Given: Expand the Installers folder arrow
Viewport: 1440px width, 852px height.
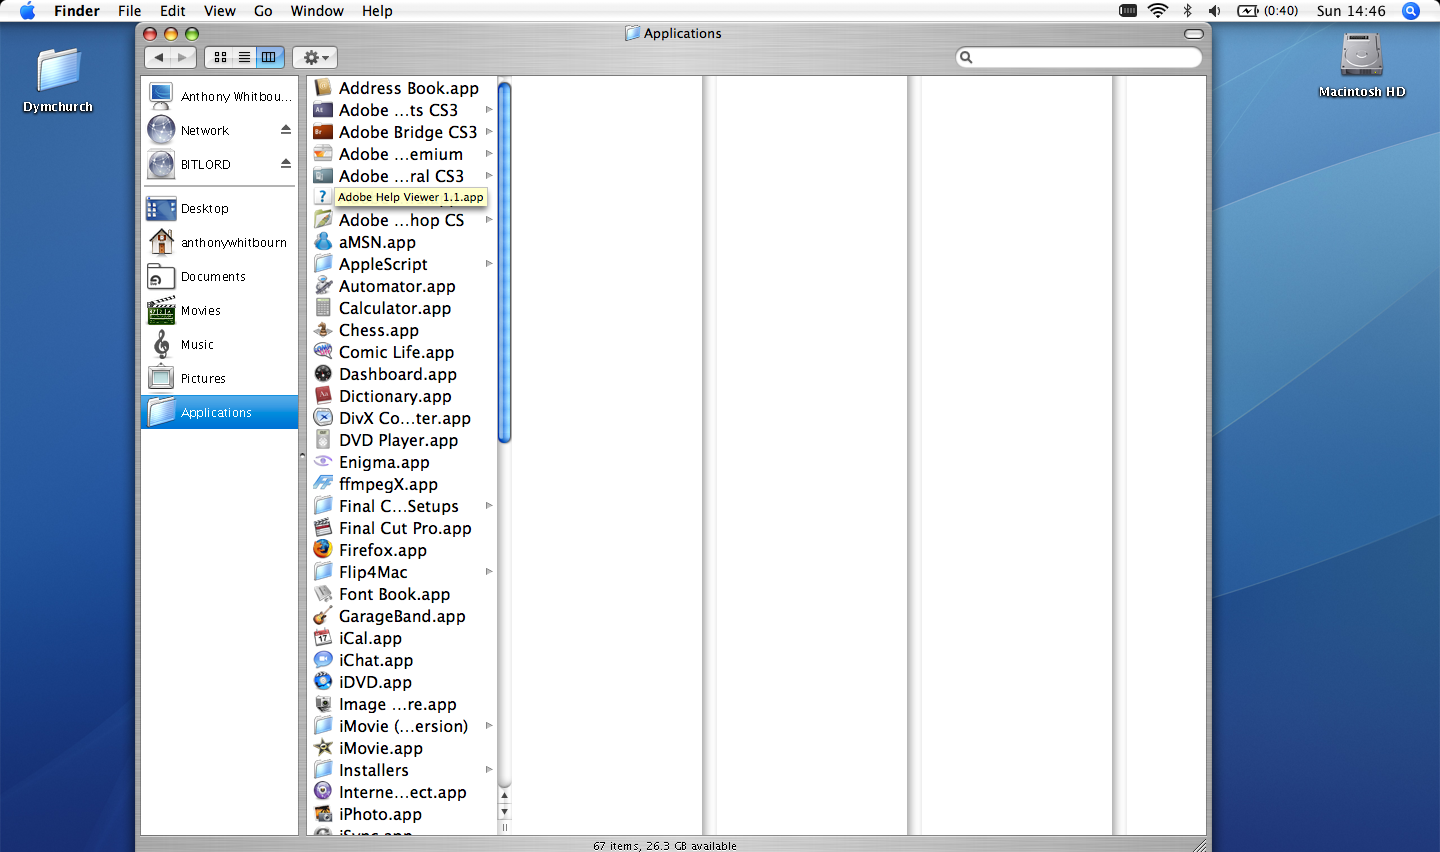Looking at the screenshot, I should coord(489,770).
